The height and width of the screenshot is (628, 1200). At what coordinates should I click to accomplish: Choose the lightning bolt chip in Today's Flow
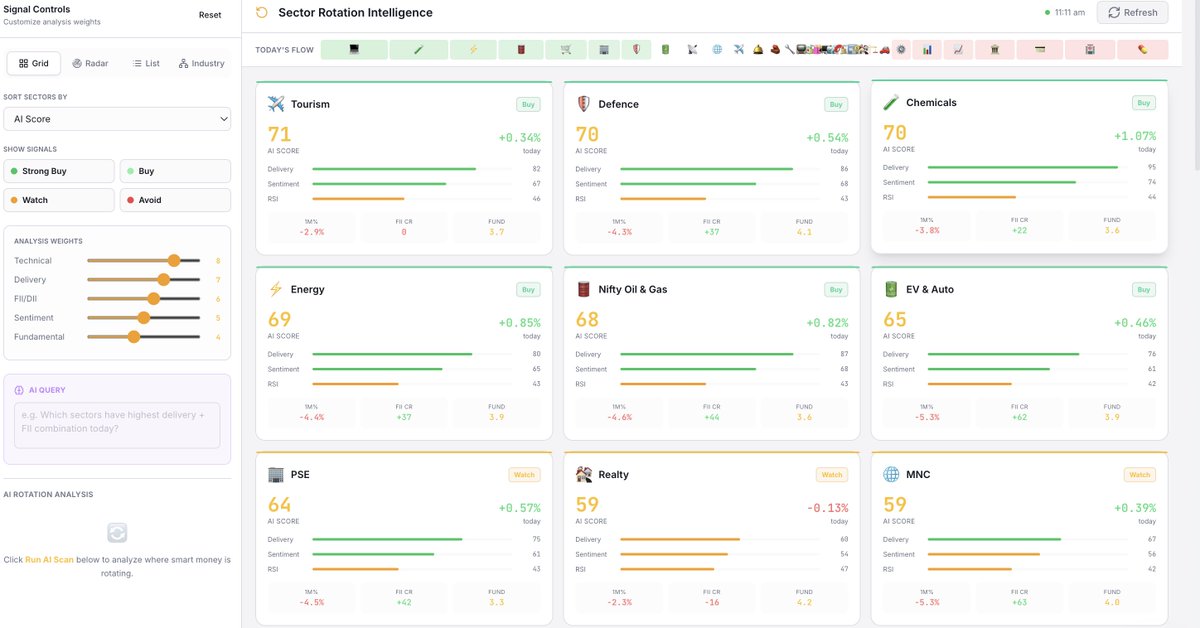coord(473,49)
